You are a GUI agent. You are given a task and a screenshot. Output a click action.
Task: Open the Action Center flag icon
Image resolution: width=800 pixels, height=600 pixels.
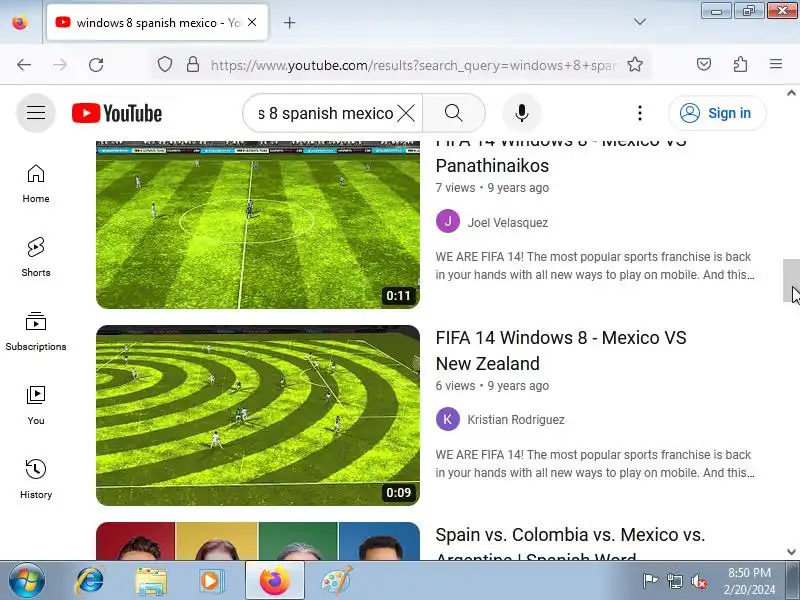coord(650,581)
